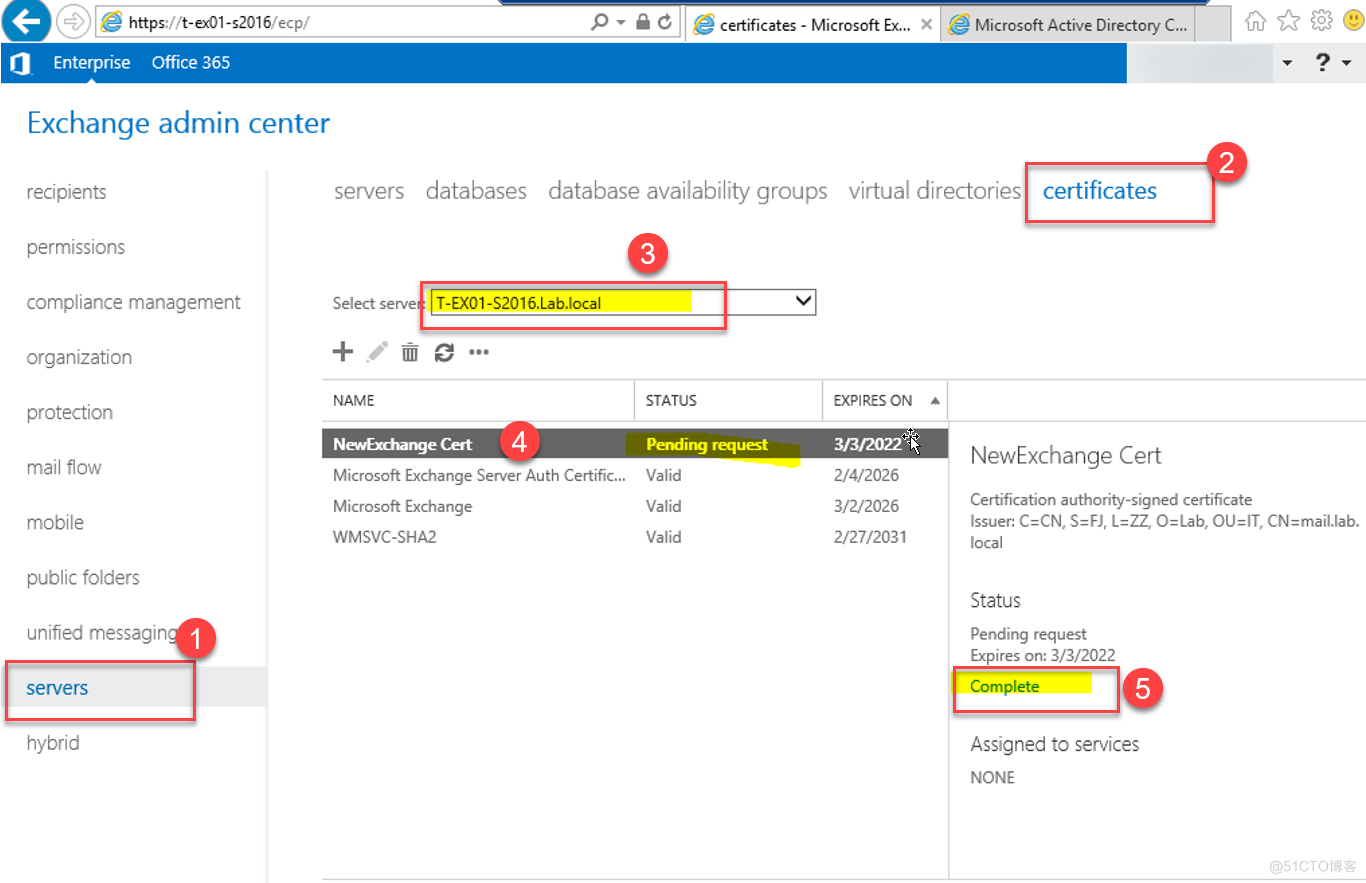Open the Favorites star icon
The height and width of the screenshot is (883, 1366).
(x=1289, y=21)
